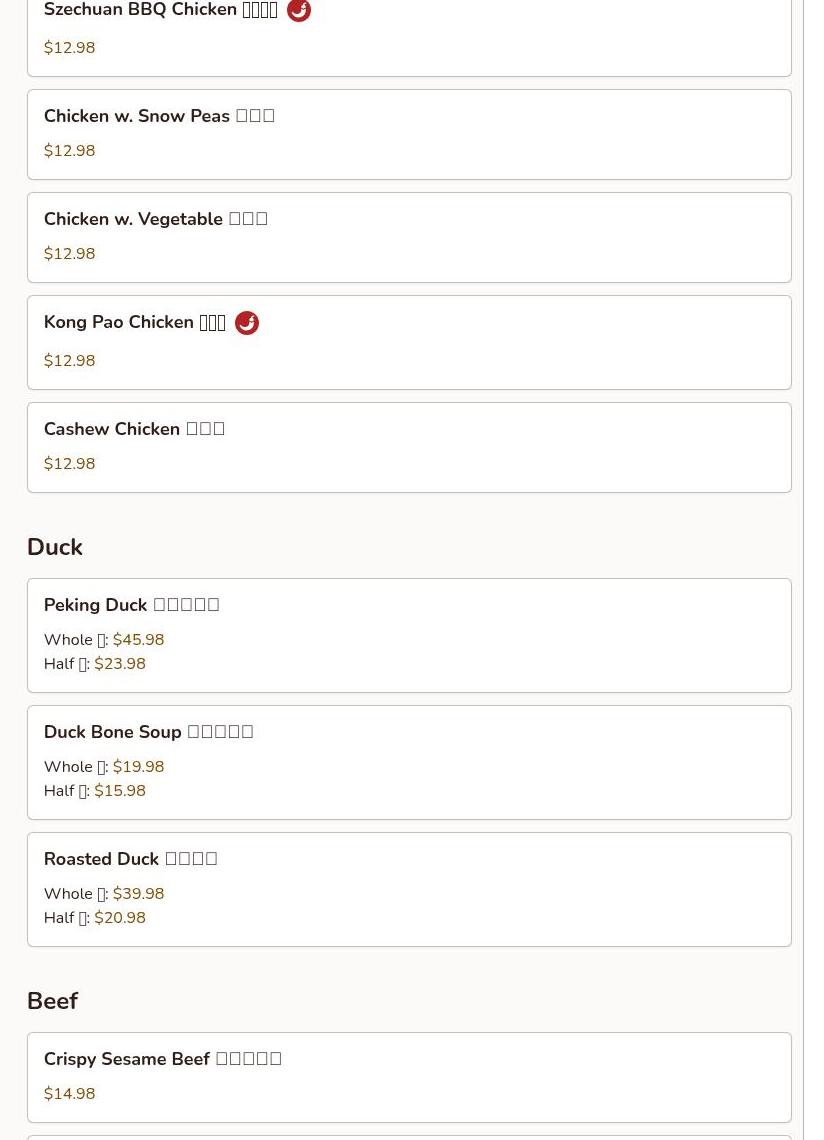
Task: Click the Beef section heading
Action: coord(52,1001)
